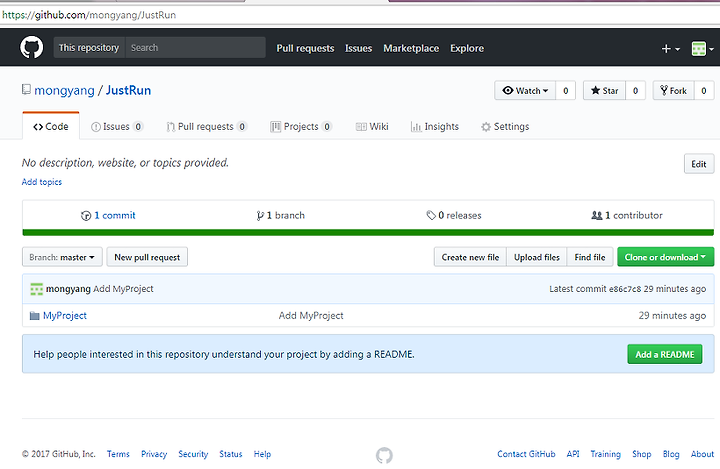Click the watchers count next to Watch
The width and height of the screenshot is (720, 469).
pos(566,90)
